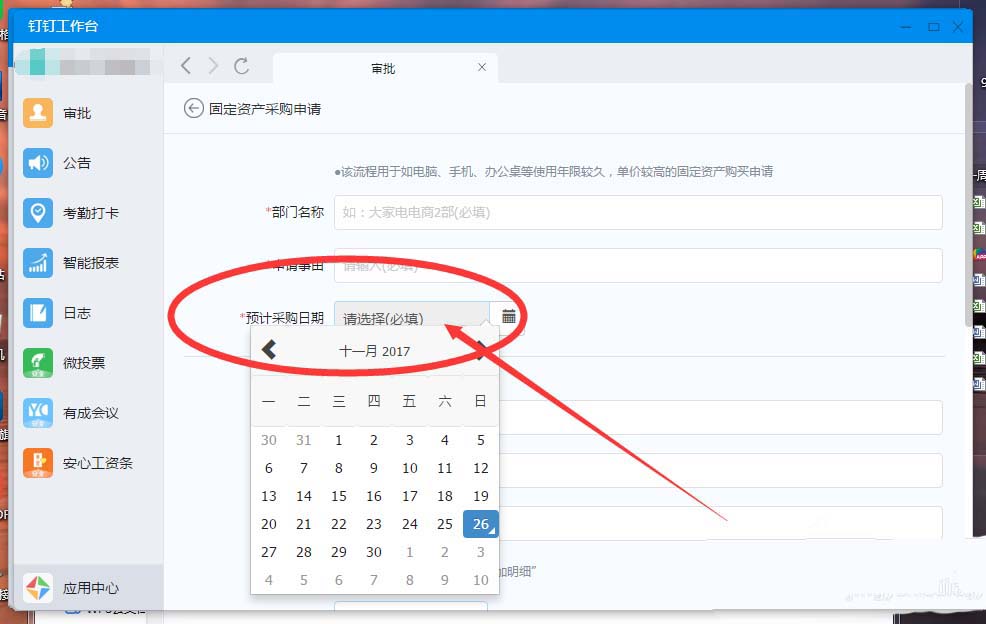Screen dimensions: 986x624
Task: Click the navigate back arrow in toolbar
Action: pyautogui.click(x=186, y=66)
